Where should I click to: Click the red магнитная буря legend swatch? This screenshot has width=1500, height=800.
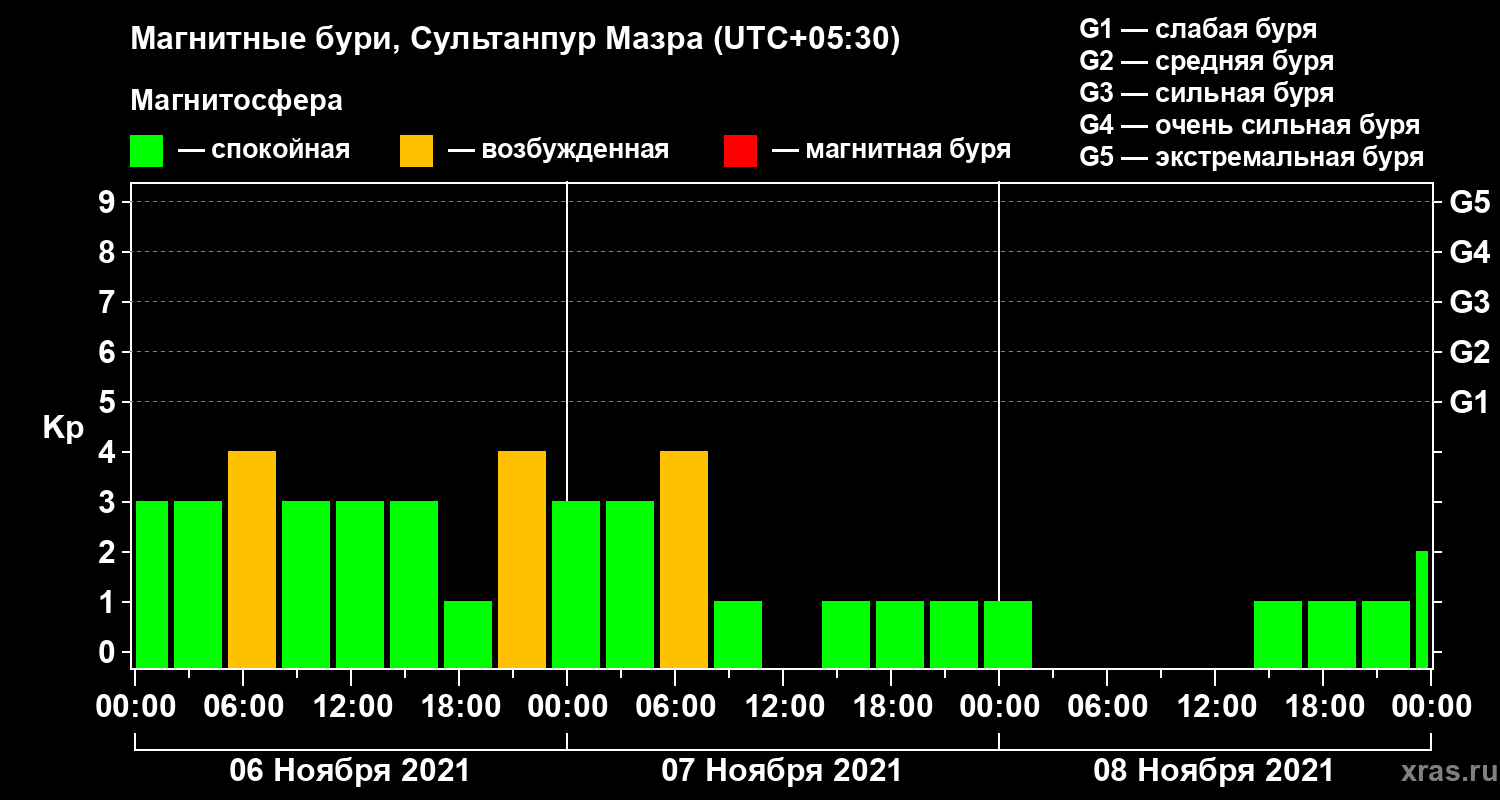pyautogui.click(x=740, y=151)
